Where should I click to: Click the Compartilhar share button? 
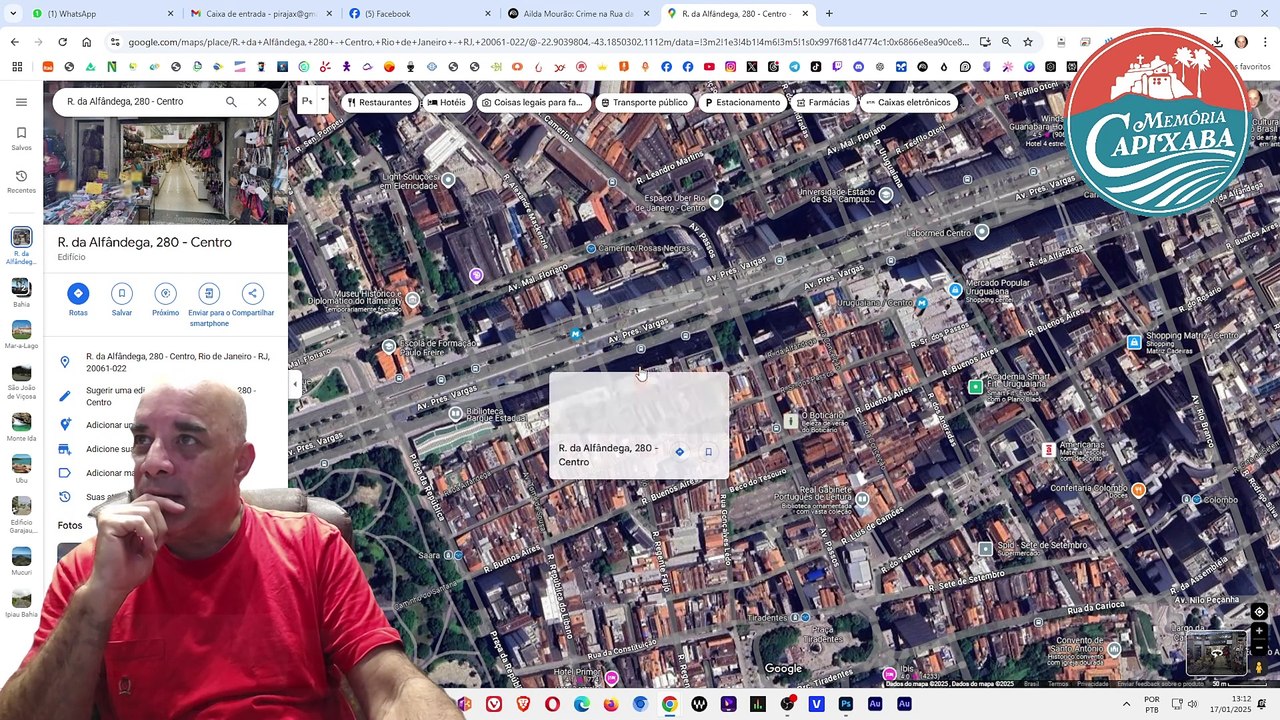coord(253,299)
